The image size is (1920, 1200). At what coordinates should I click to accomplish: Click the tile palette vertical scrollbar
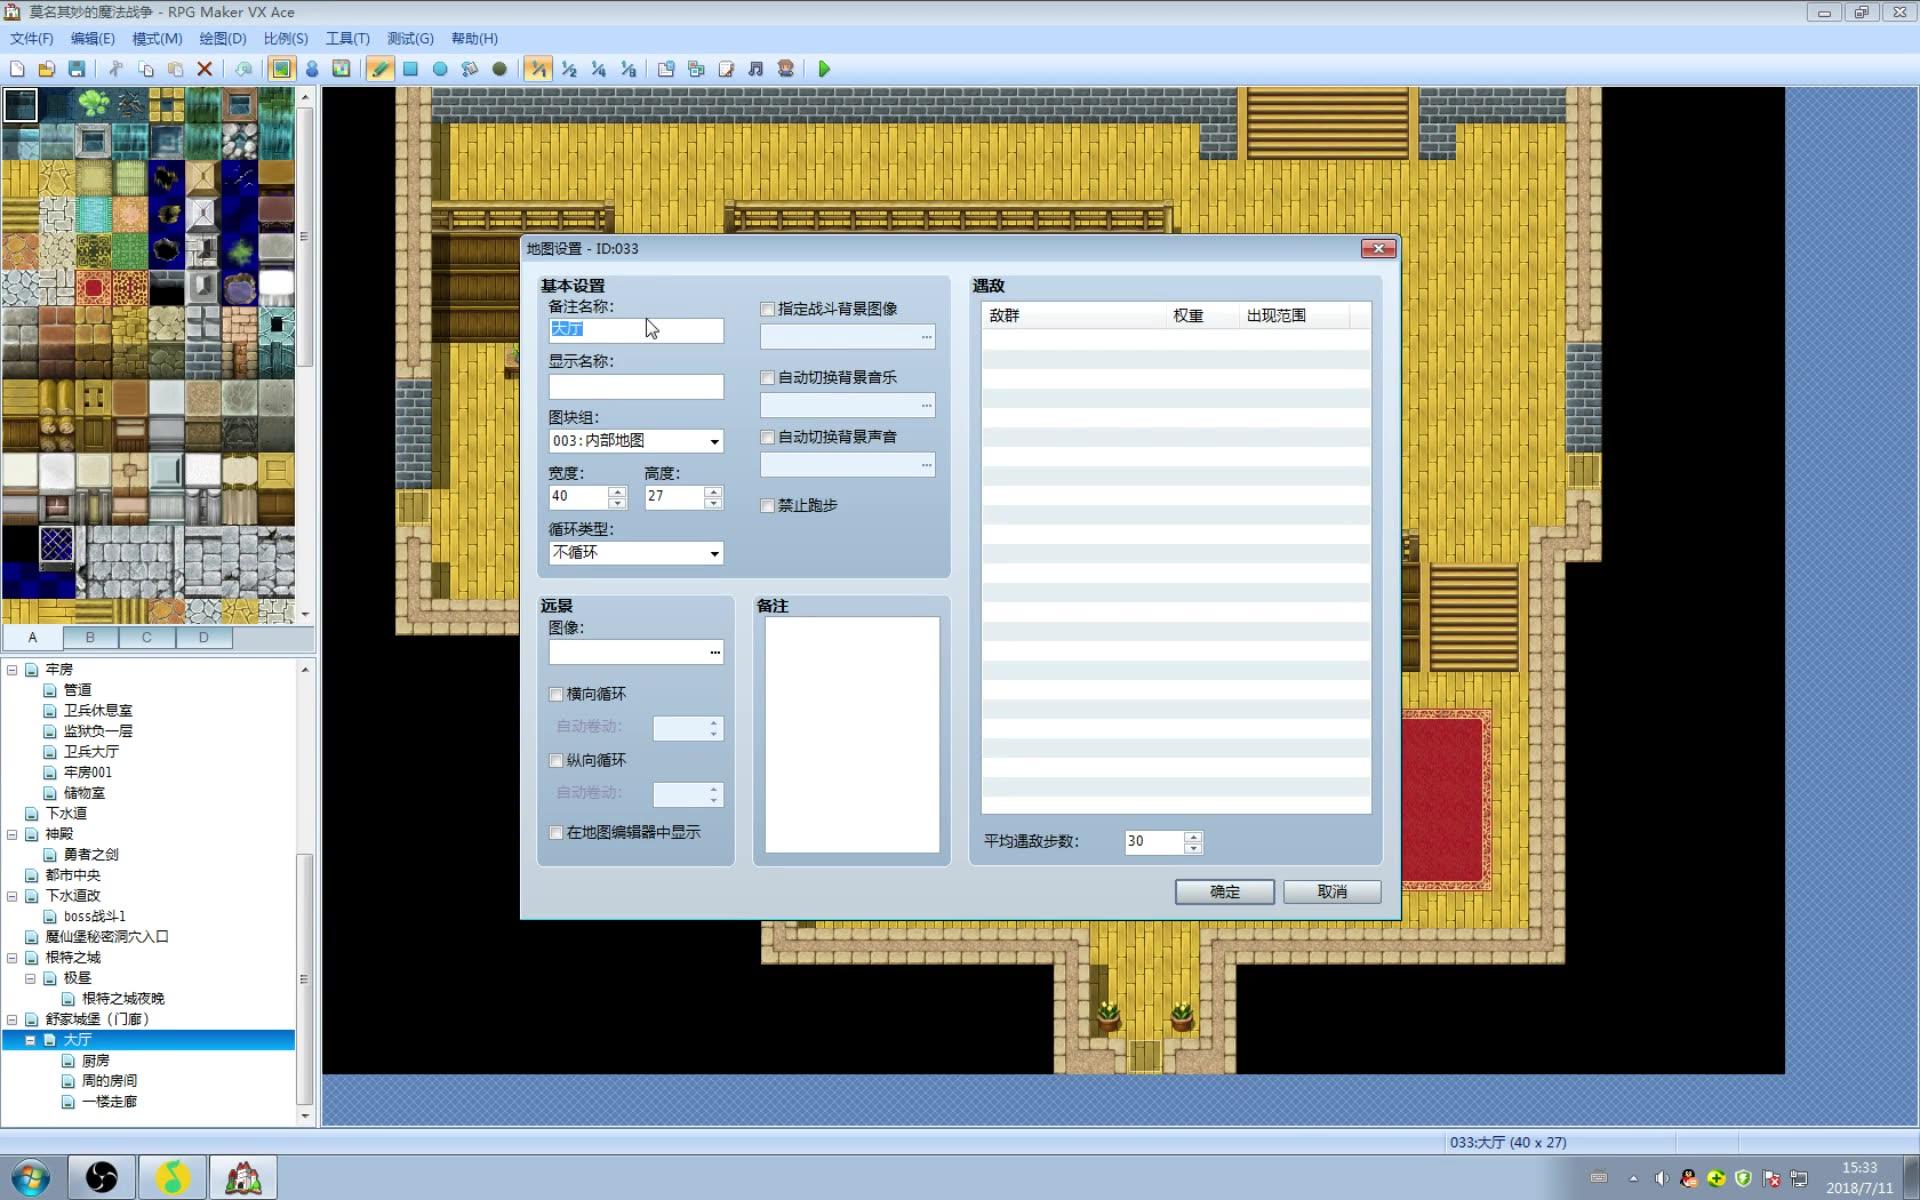tap(305, 236)
